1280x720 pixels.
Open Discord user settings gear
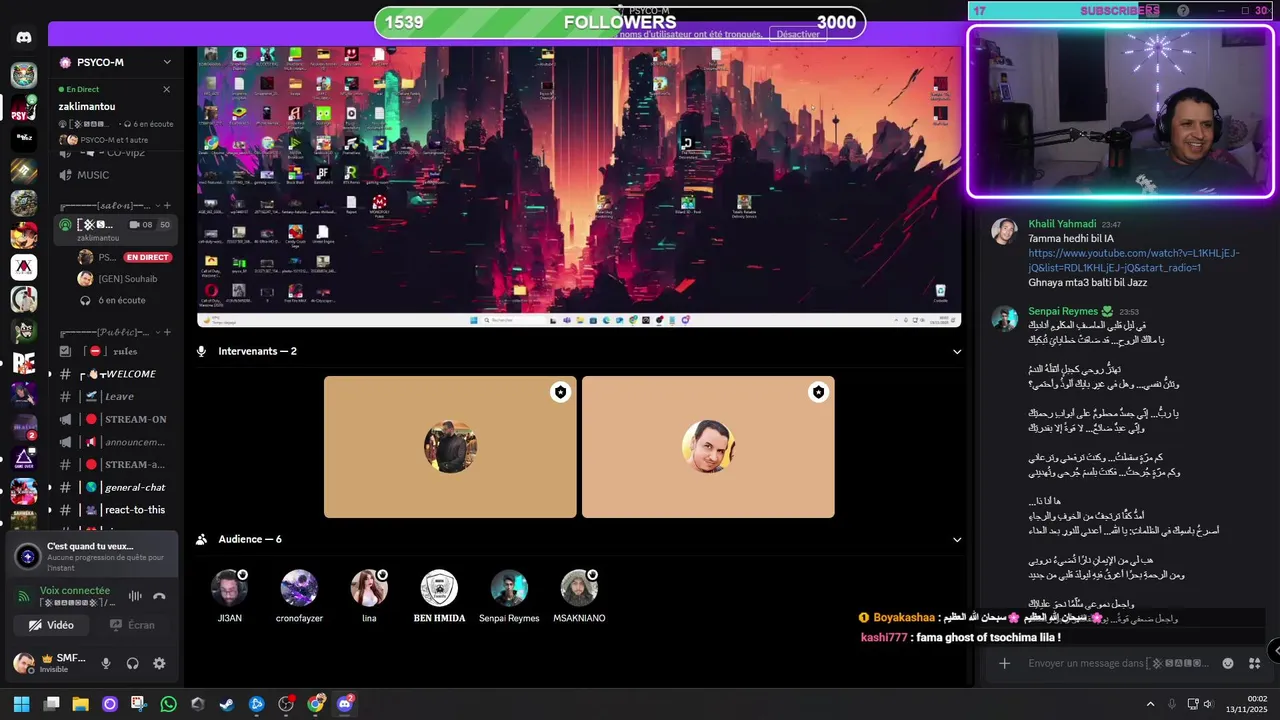[159, 663]
